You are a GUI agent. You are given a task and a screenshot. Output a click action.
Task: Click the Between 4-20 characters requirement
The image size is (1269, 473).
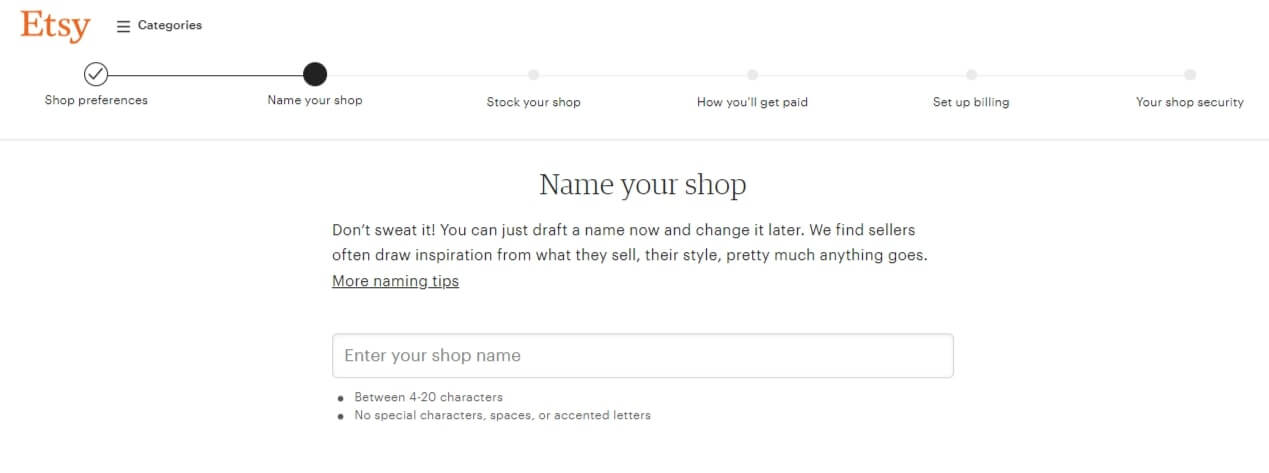(428, 397)
